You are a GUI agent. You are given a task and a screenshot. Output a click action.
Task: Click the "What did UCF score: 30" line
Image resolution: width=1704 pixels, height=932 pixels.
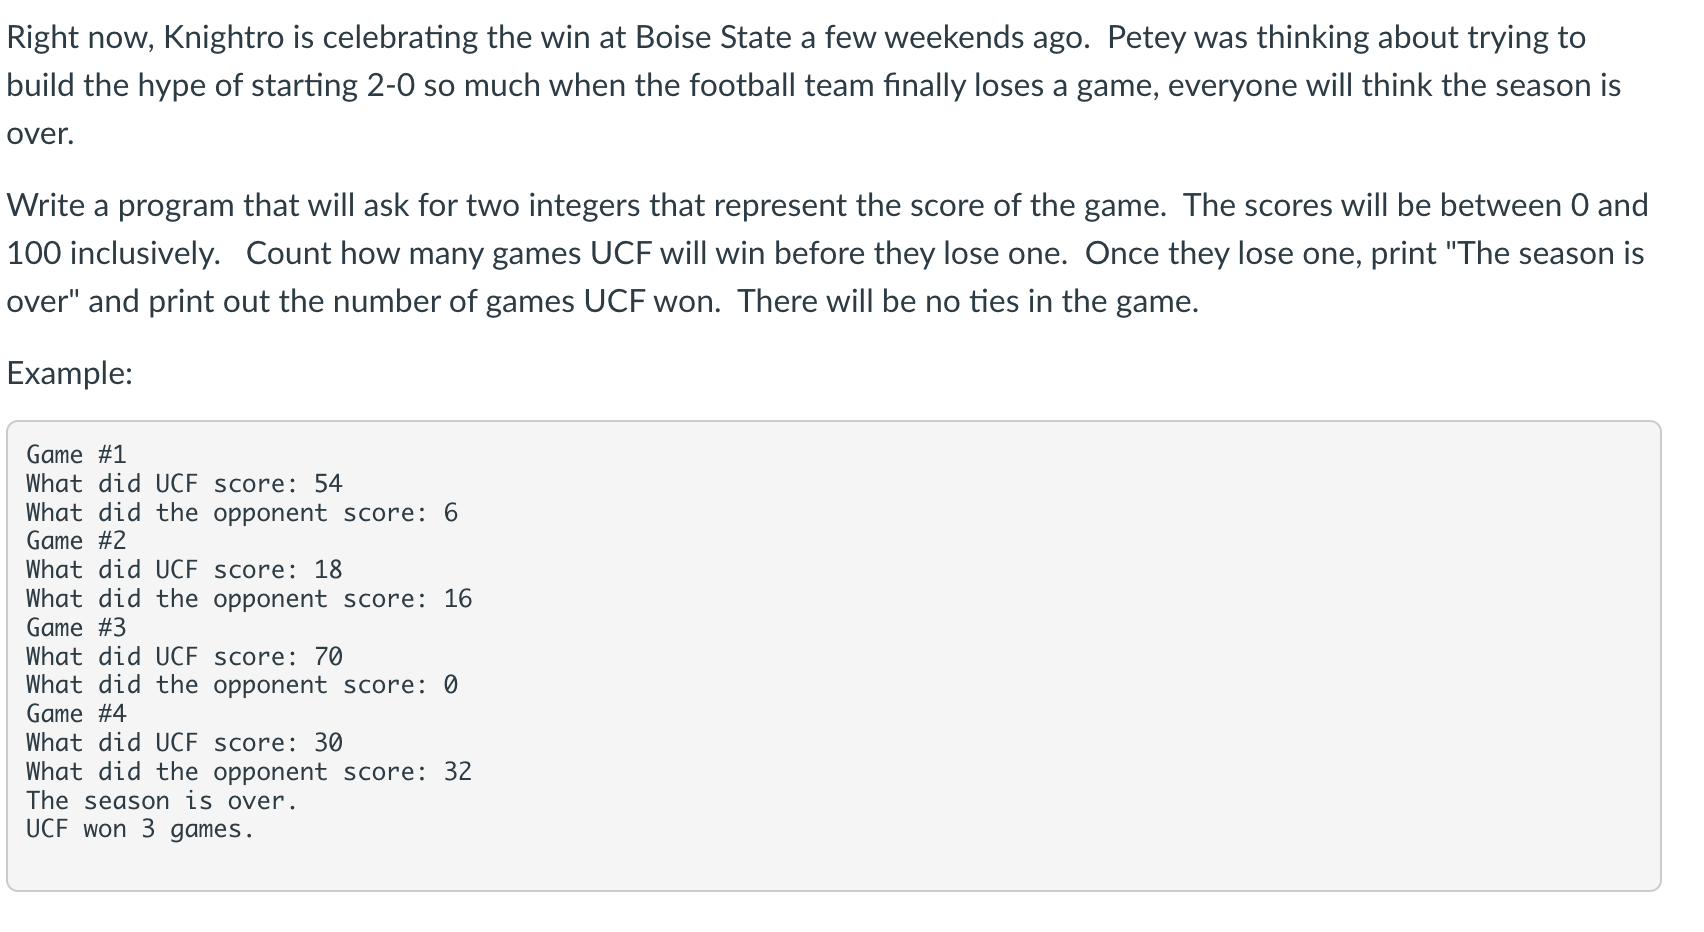(x=184, y=743)
